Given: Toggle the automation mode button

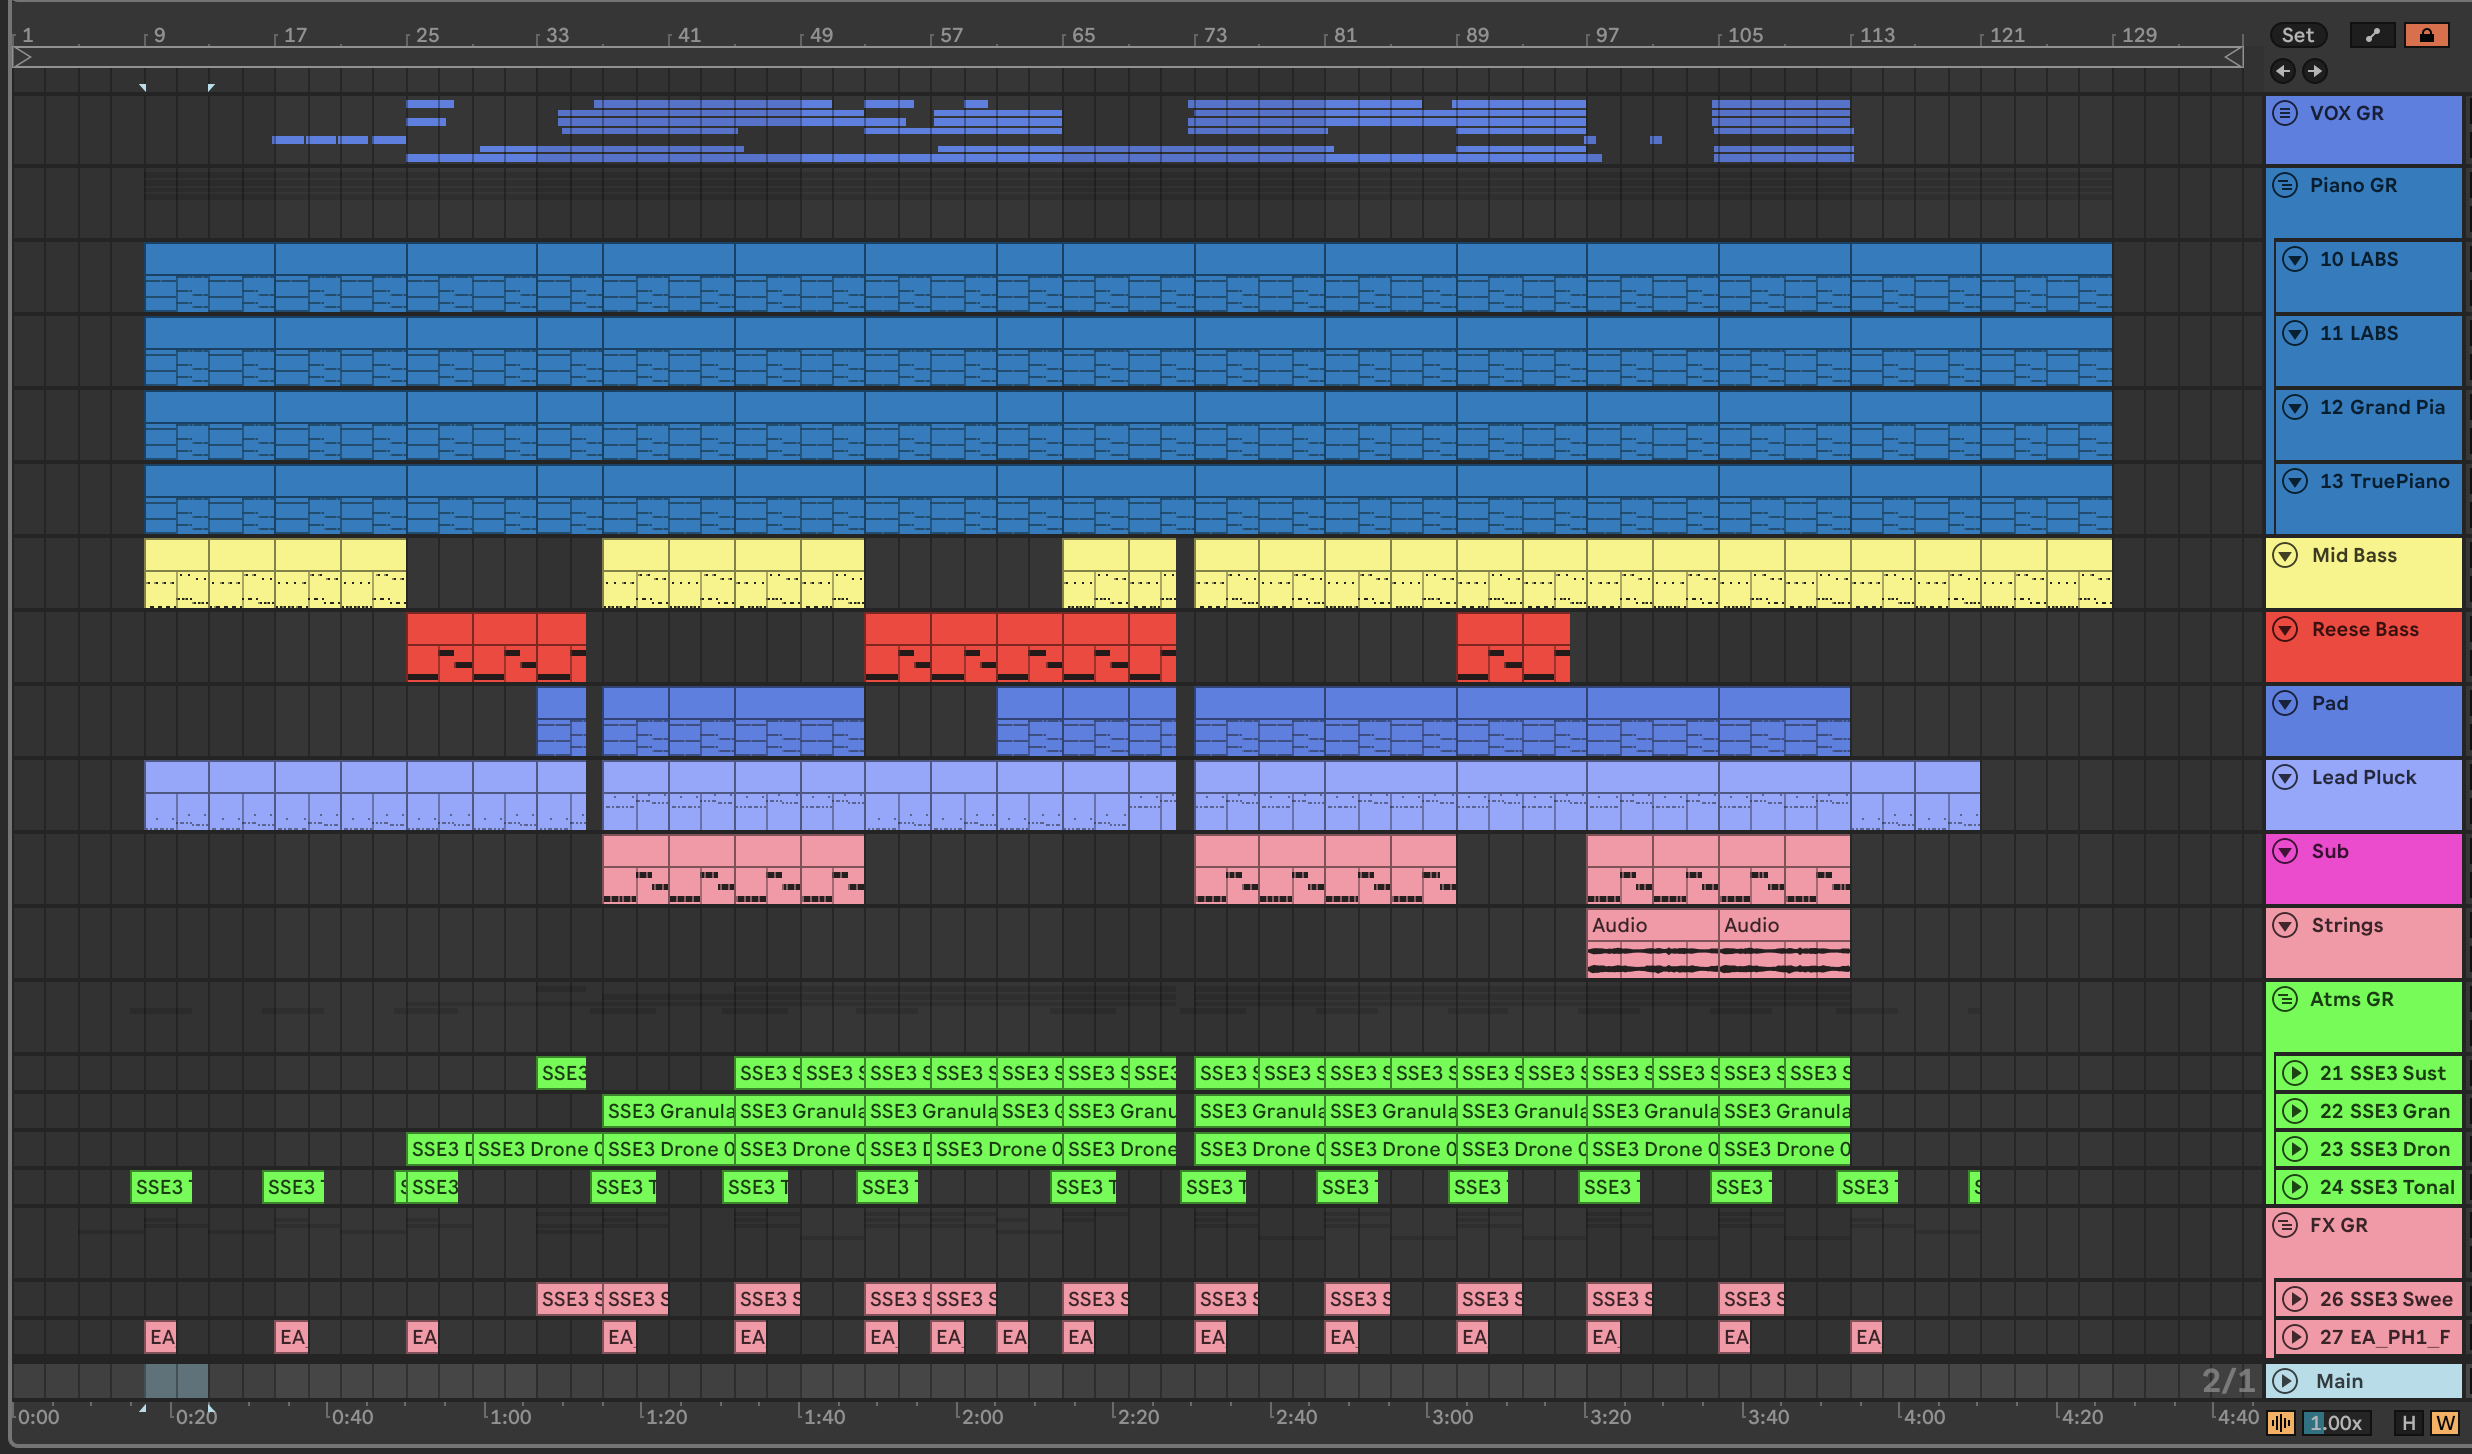Looking at the screenshot, I should coord(2373,35).
